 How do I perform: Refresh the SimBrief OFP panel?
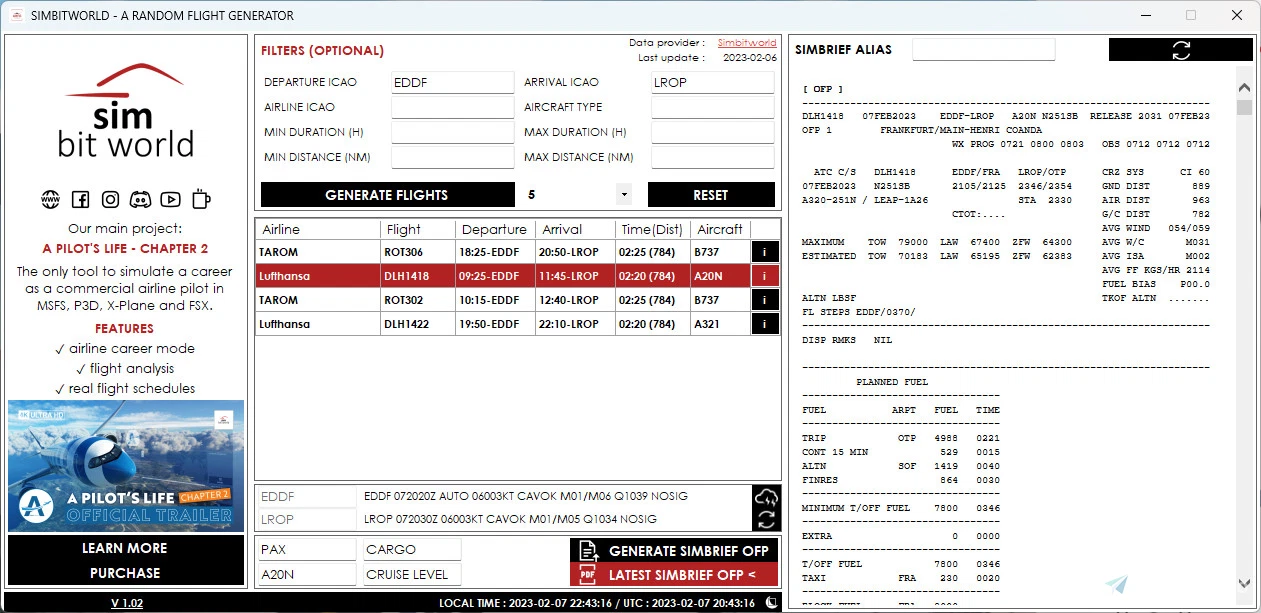click(x=1180, y=50)
